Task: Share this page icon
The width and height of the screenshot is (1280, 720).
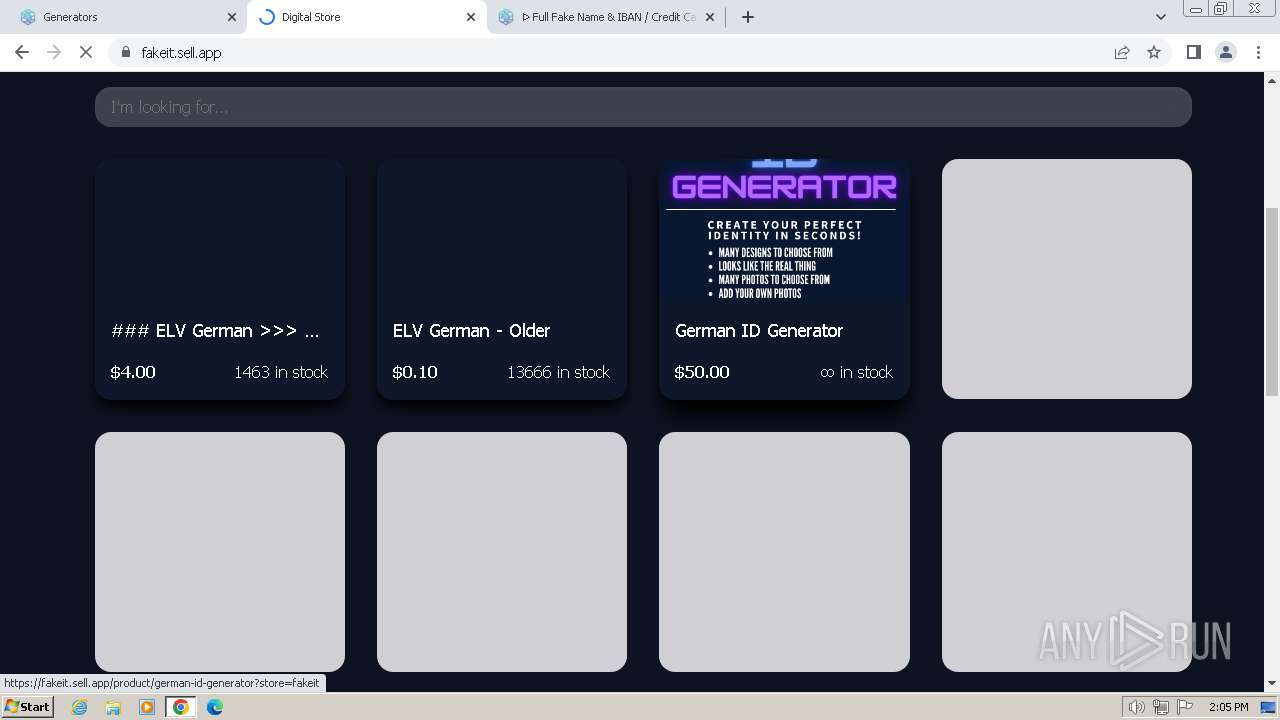Action: click(x=1122, y=52)
